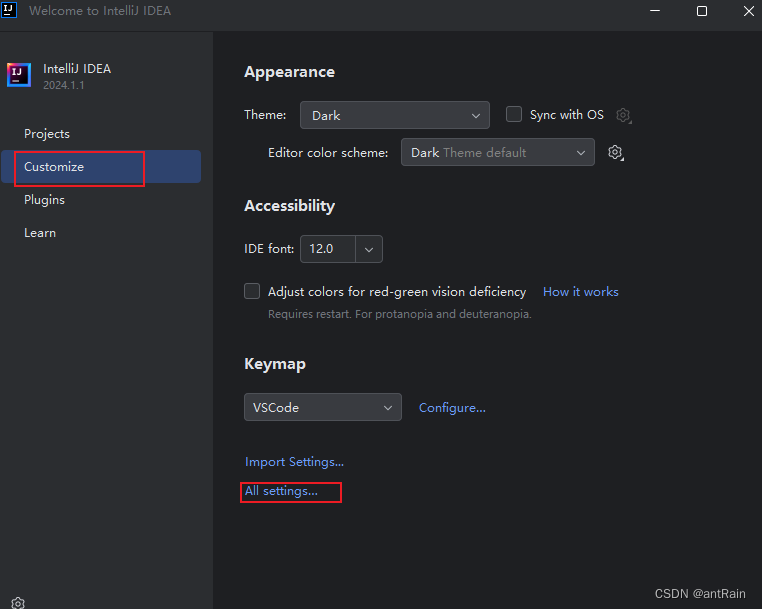Minimize the Welcome to IntelliJ IDEA window
Screen dimensions: 762x609
point(655,11)
